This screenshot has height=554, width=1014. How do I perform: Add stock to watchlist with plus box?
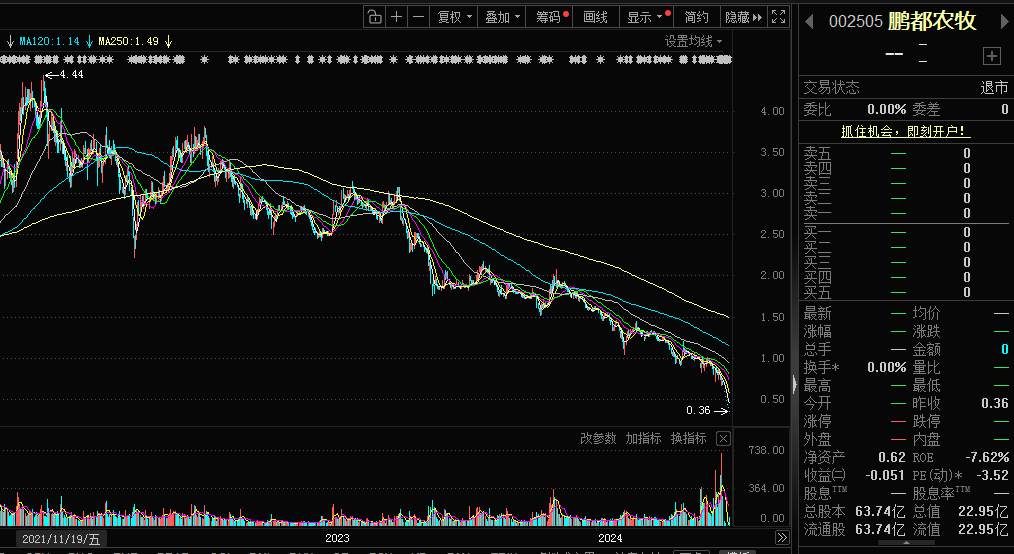pyautogui.click(x=991, y=56)
